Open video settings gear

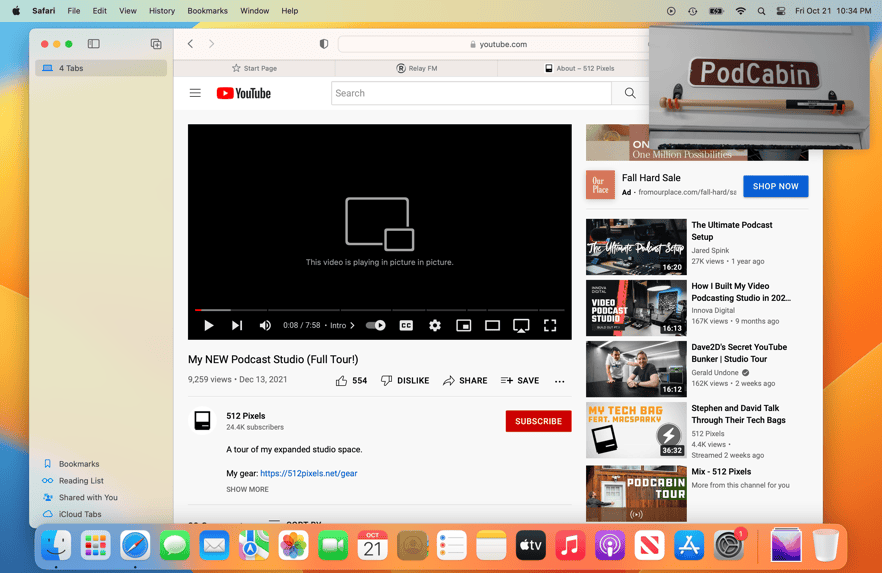pyautogui.click(x=435, y=326)
